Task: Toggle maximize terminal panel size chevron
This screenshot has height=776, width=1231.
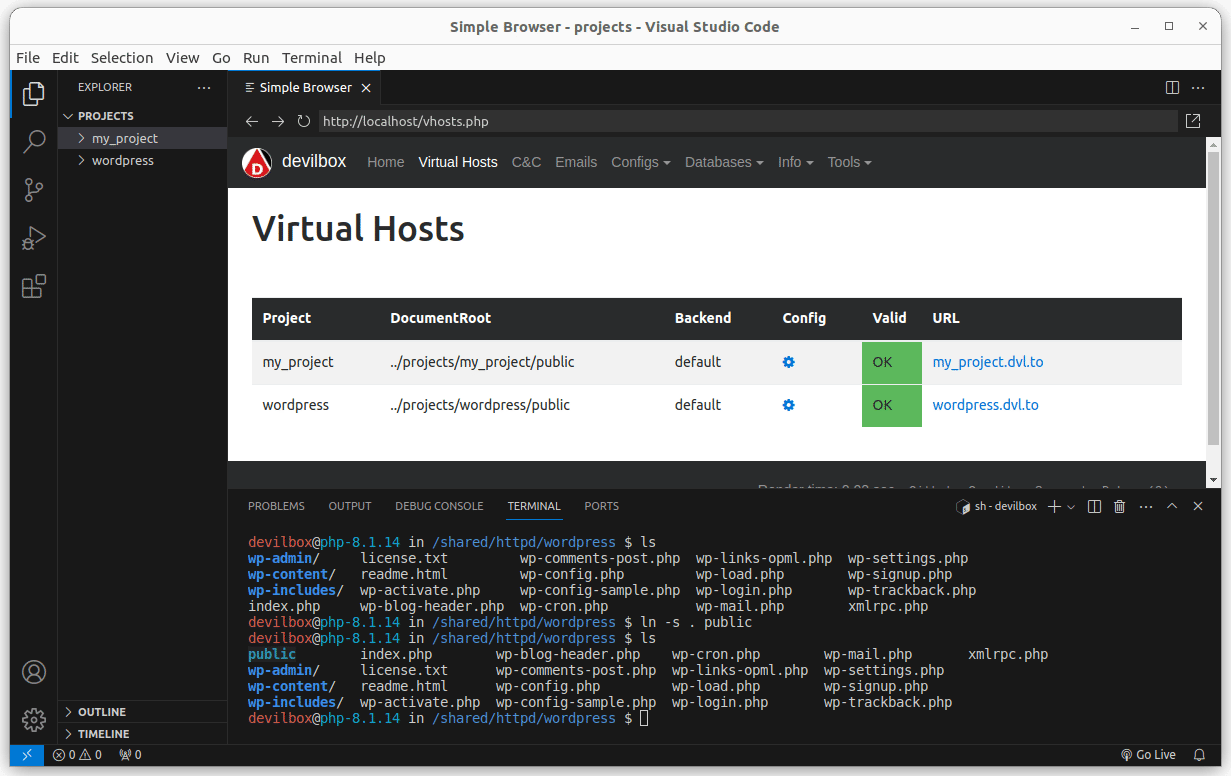Action: (x=1172, y=507)
